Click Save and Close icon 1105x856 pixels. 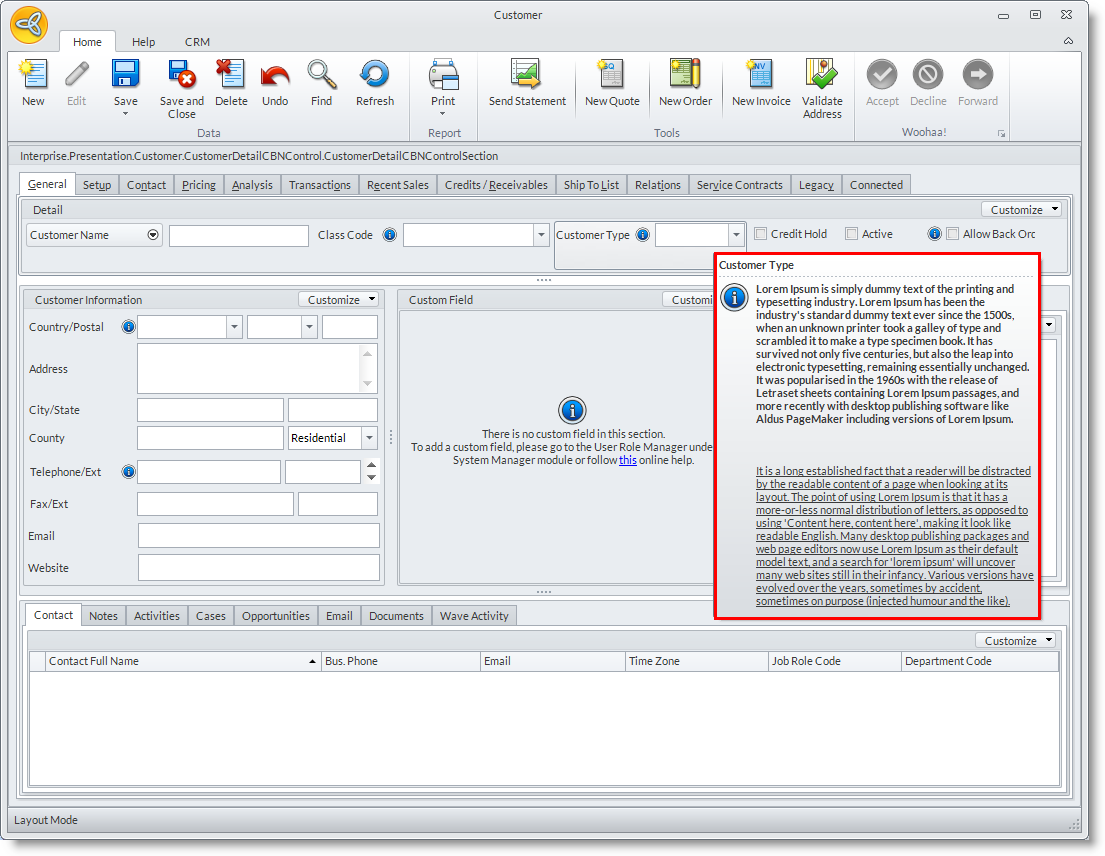click(x=181, y=76)
